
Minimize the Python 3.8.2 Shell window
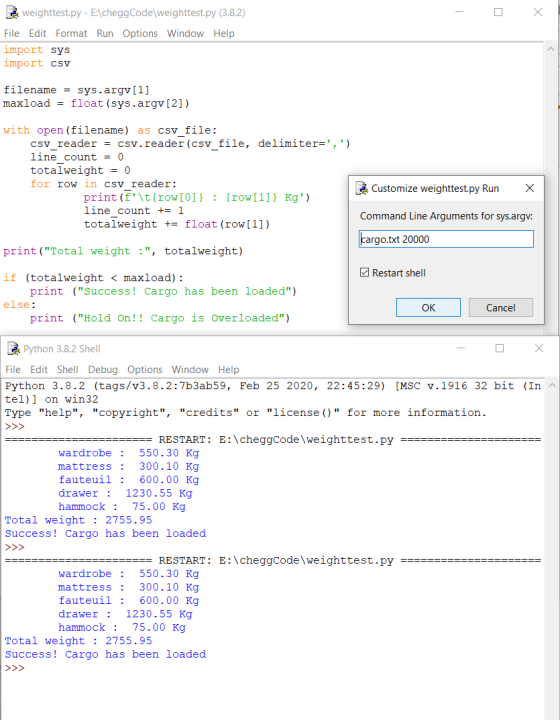pyautogui.click(x=461, y=348)
